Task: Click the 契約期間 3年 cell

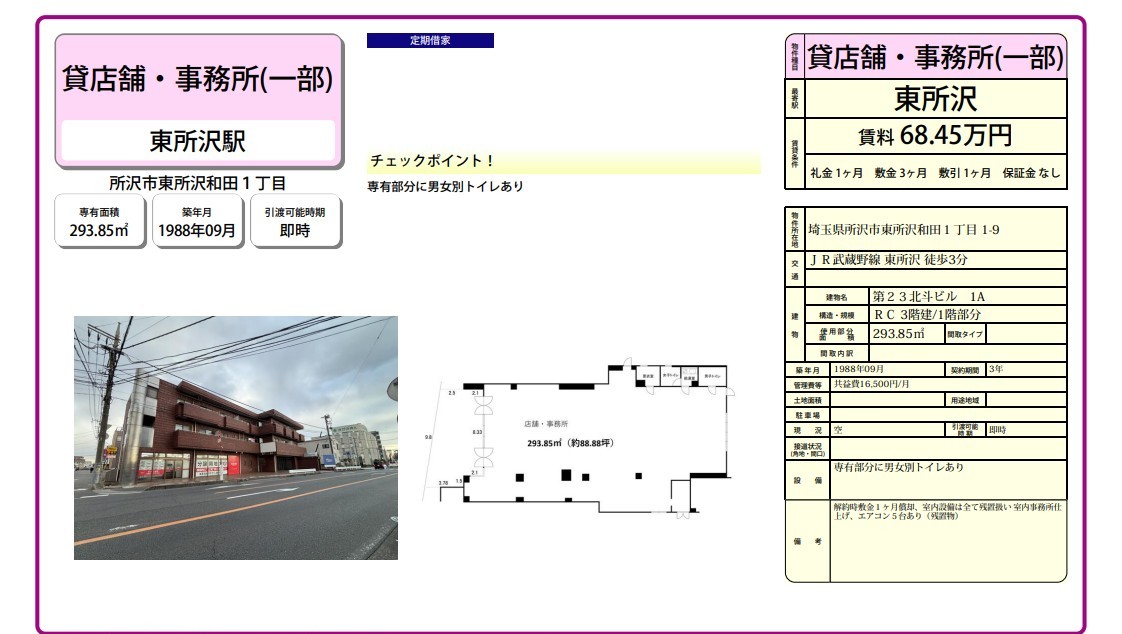Action: pyautogui.click(x=1024, y=369)
